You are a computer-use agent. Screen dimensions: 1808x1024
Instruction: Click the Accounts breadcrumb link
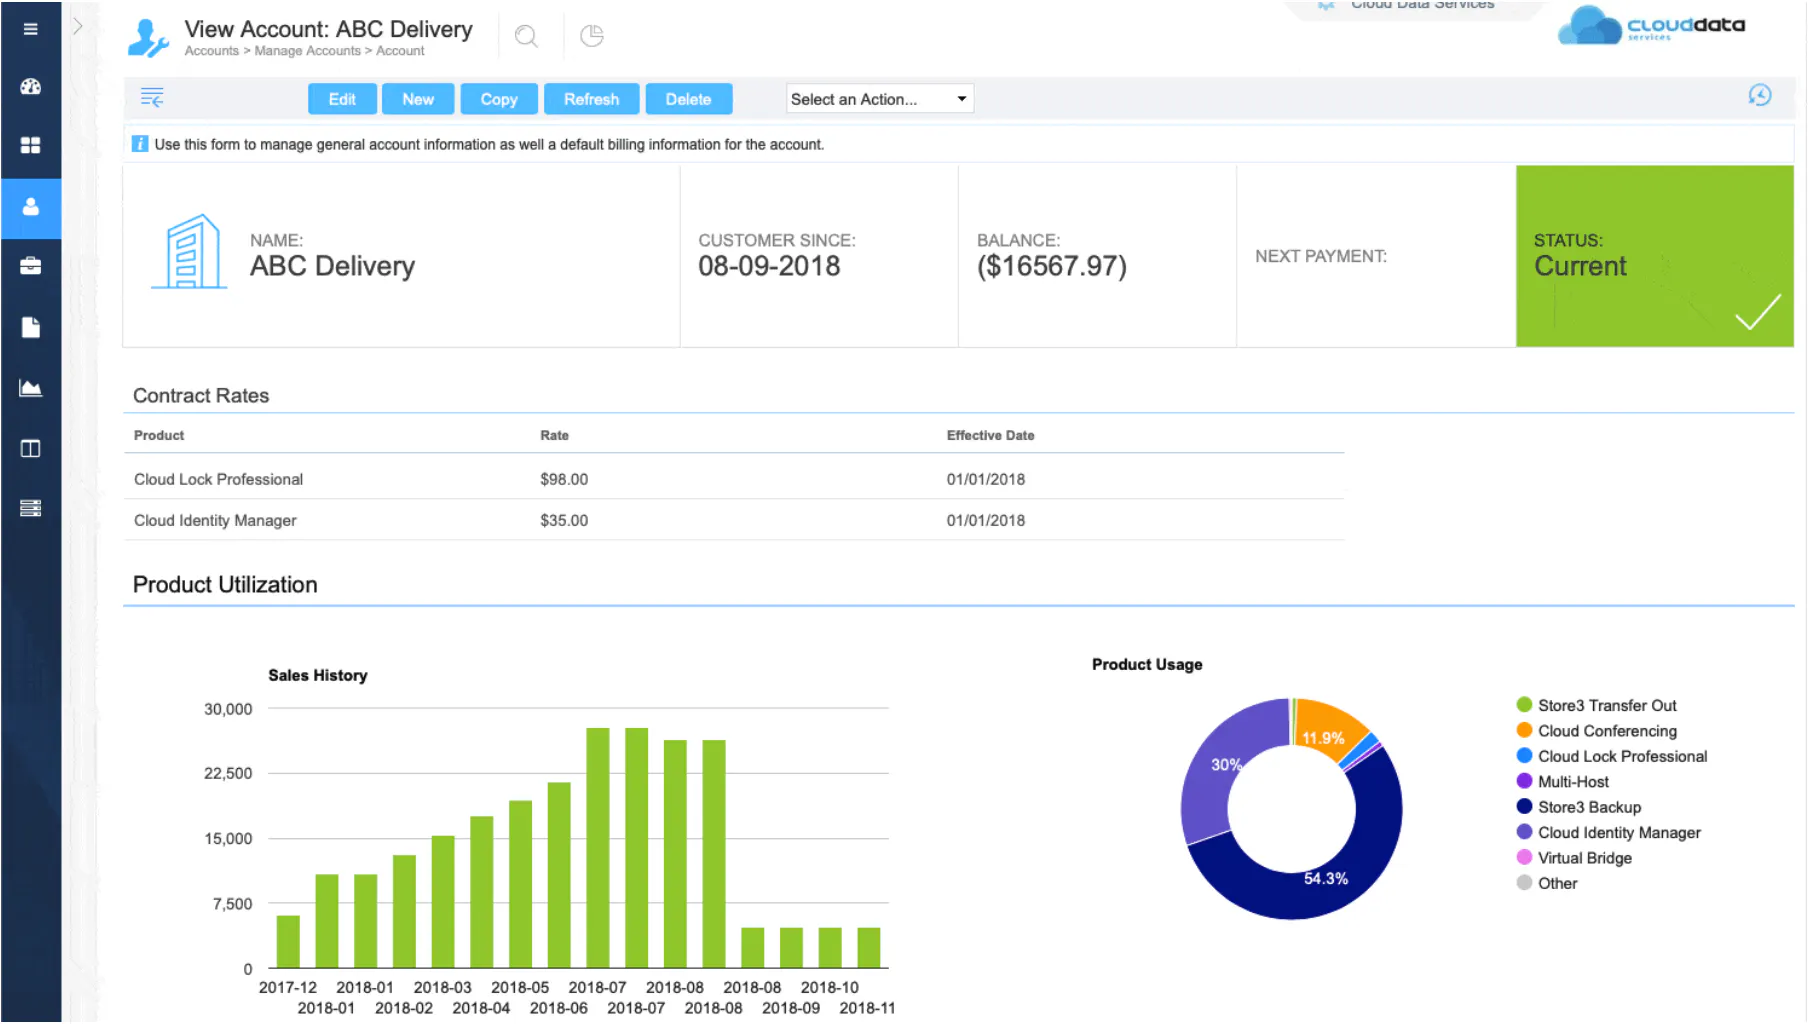(x=211, y=51)
